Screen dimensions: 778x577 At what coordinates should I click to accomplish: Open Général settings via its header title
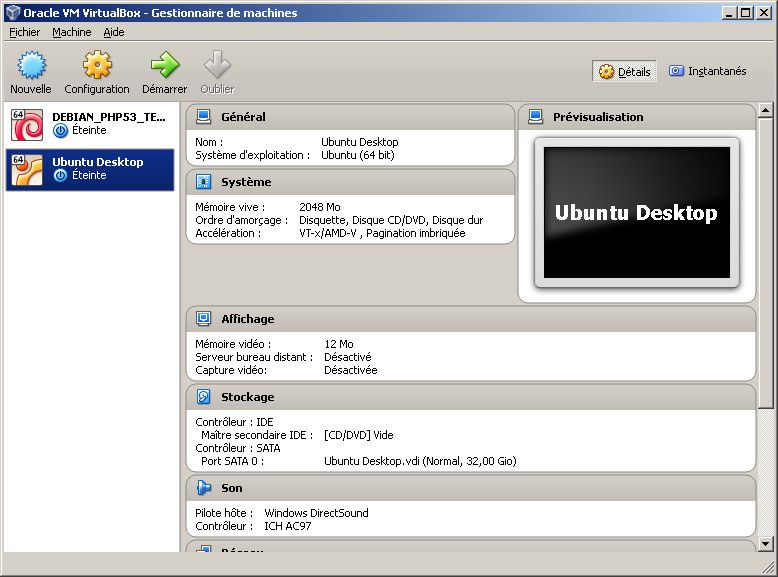243,117
